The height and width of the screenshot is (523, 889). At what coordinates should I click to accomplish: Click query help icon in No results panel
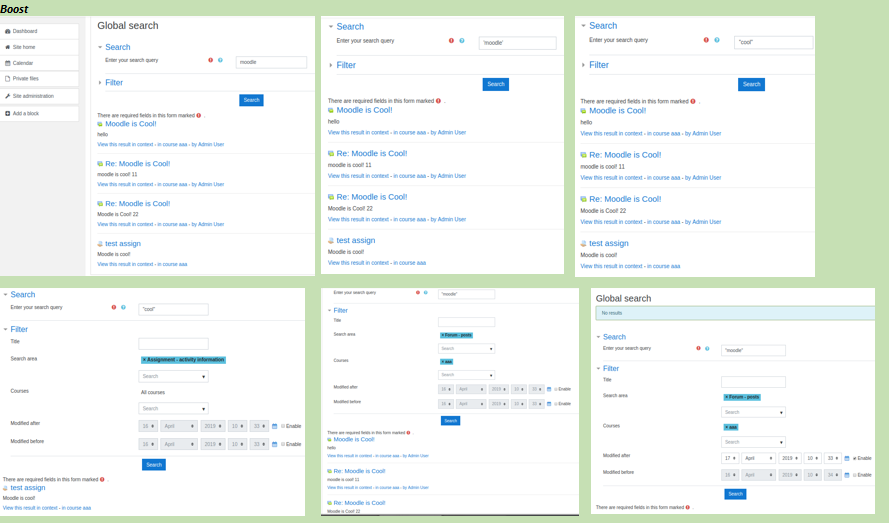[707, 348]
